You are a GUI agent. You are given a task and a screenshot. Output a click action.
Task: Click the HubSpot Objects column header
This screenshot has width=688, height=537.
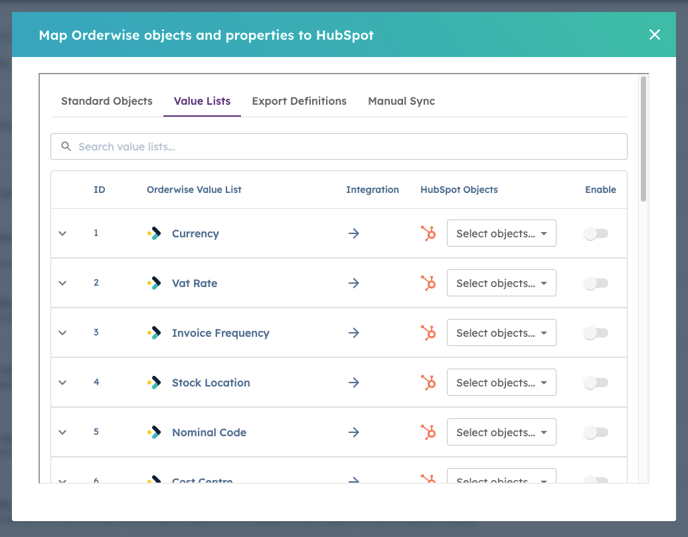tap(459, 190)
